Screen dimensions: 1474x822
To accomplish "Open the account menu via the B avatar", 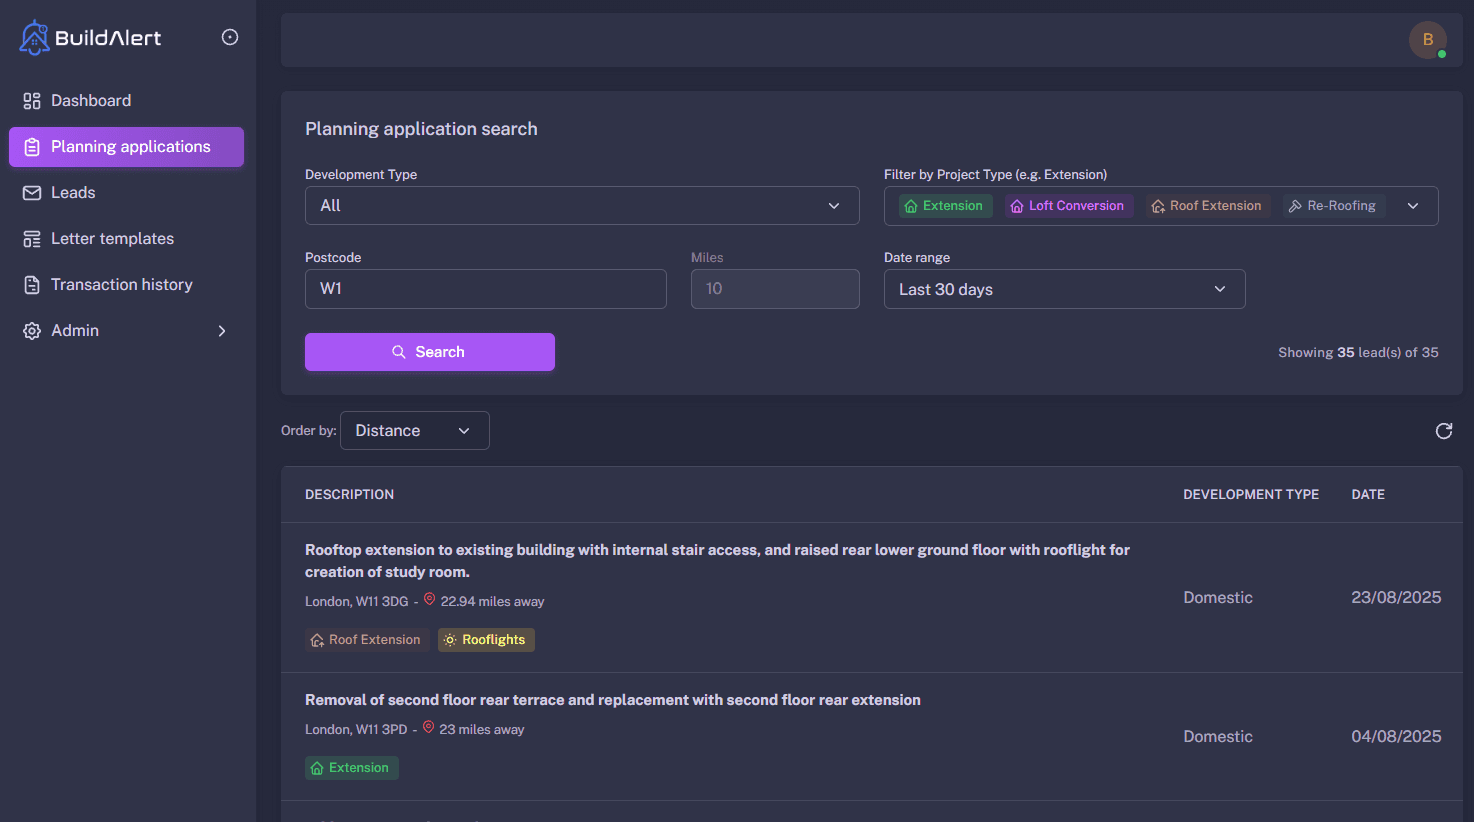I will 1427,40.
